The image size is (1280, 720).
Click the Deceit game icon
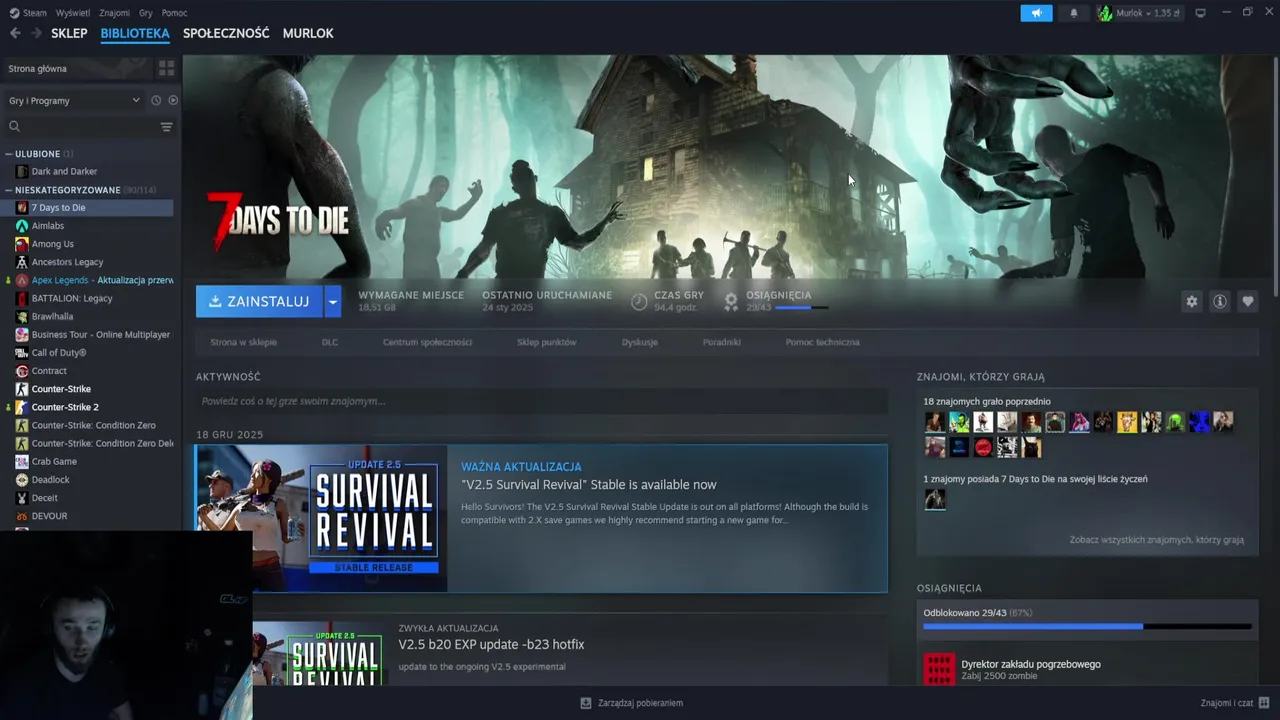click(x=22, y=498)
